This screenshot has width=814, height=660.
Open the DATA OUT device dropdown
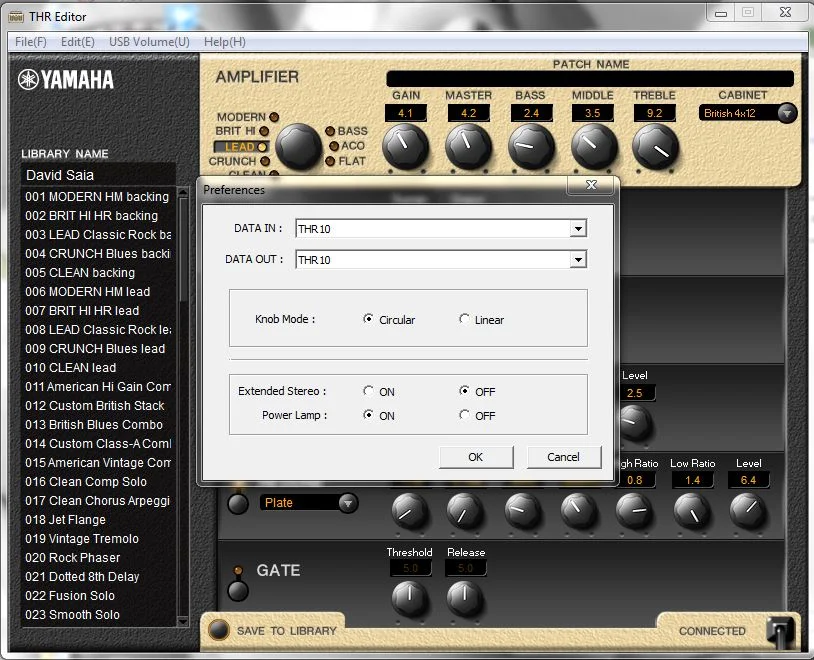pyautogui.click(x=577, y=260)
